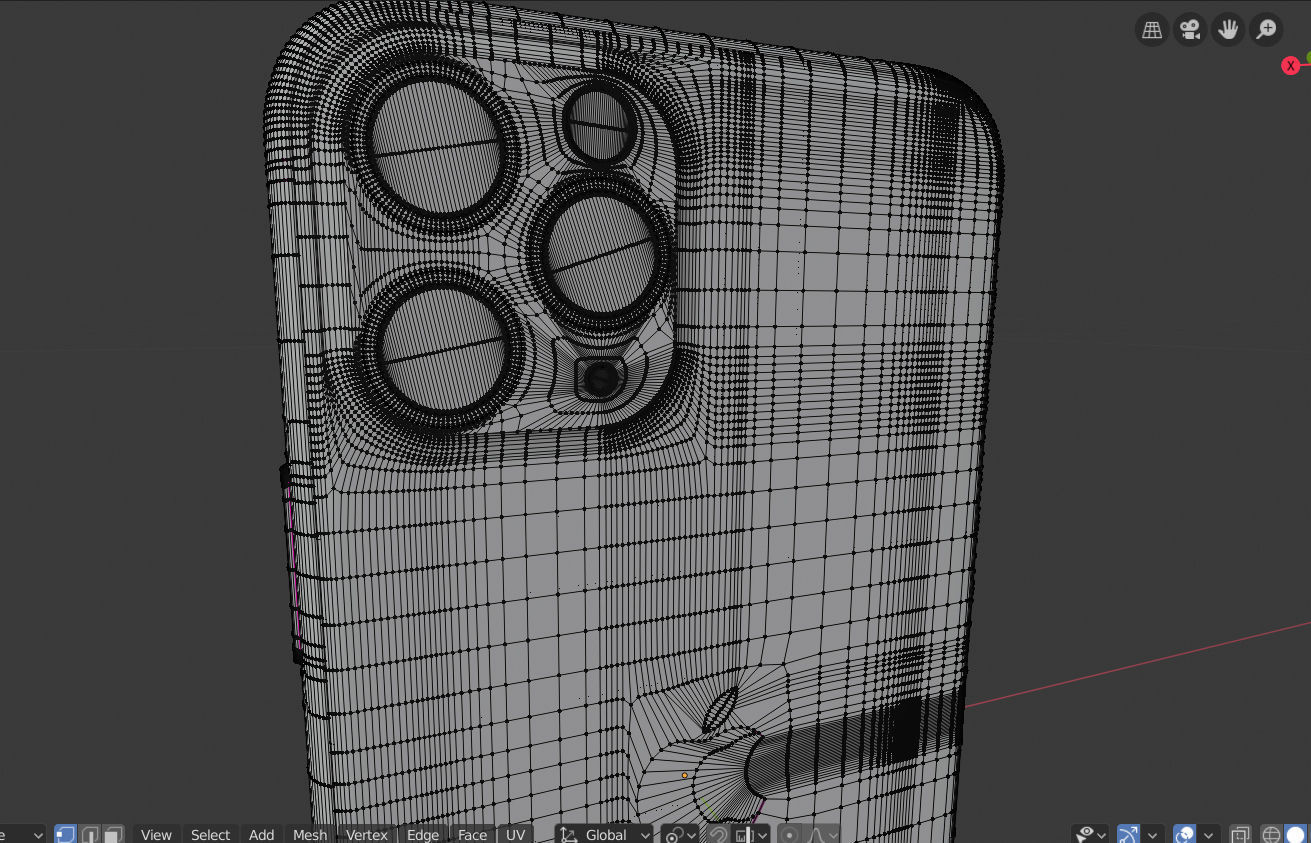Click the orange origin point near the Apple logo

pyautogui.click(x=685, y=775)
